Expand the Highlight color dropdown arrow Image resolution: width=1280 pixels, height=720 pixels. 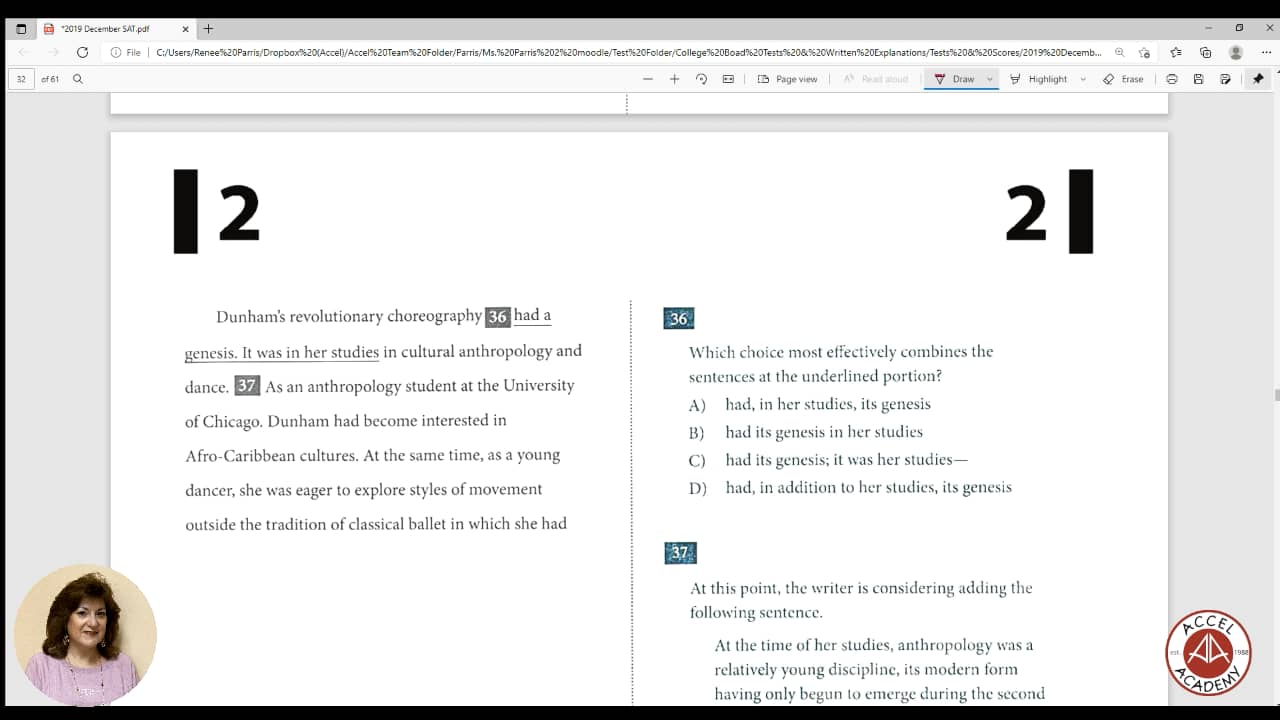coord(1083,79)
